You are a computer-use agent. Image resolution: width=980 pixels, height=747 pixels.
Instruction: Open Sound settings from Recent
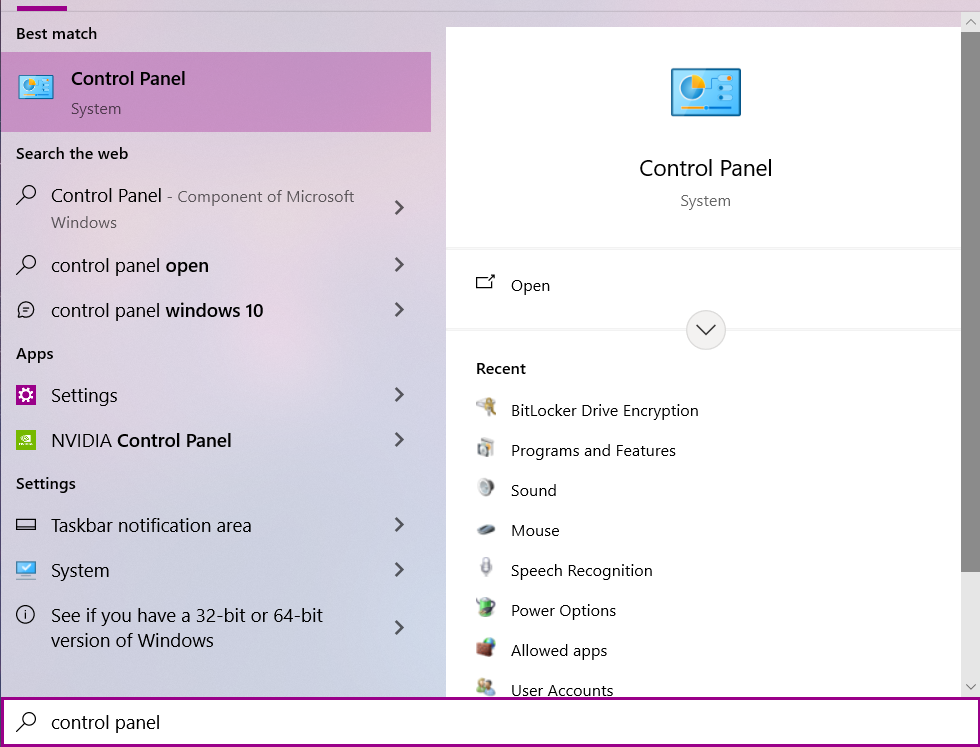533,490
